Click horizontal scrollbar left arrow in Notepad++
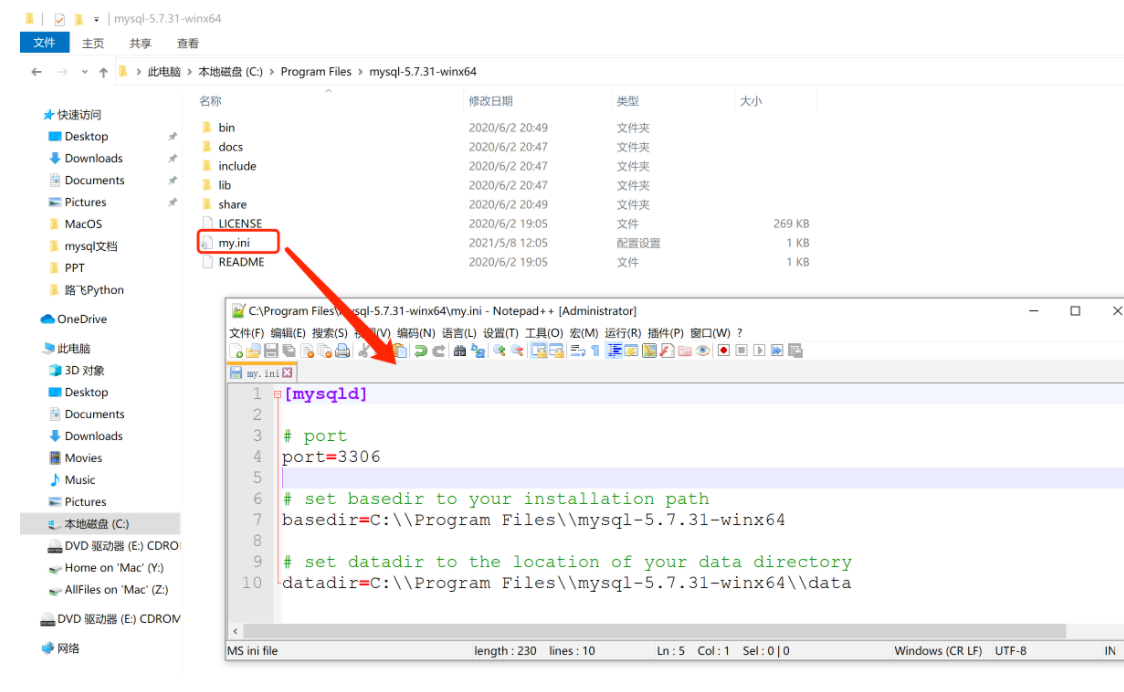The height and width of the screenshot is (692, 1124). point(235,632)
